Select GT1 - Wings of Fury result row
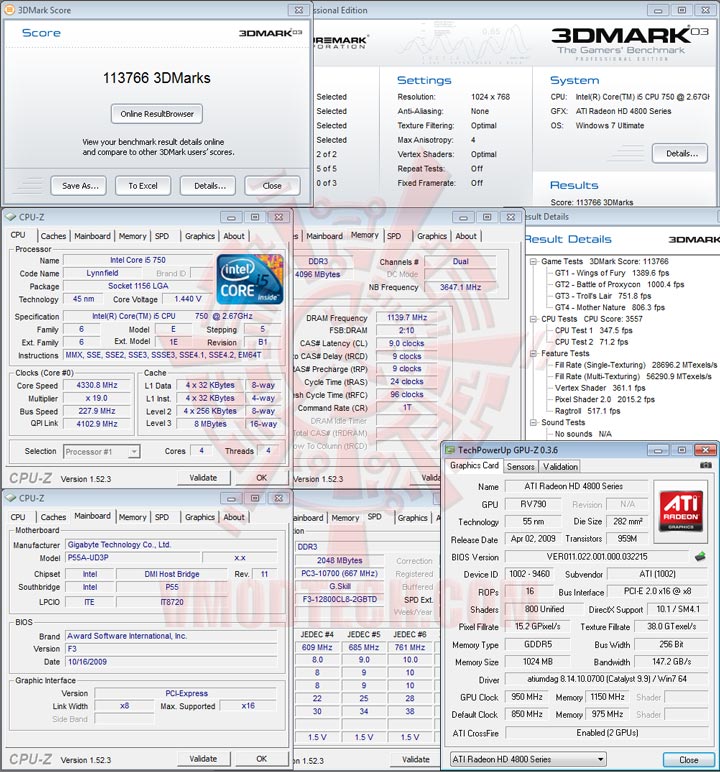Screen dimensions: 720x772 612,273
